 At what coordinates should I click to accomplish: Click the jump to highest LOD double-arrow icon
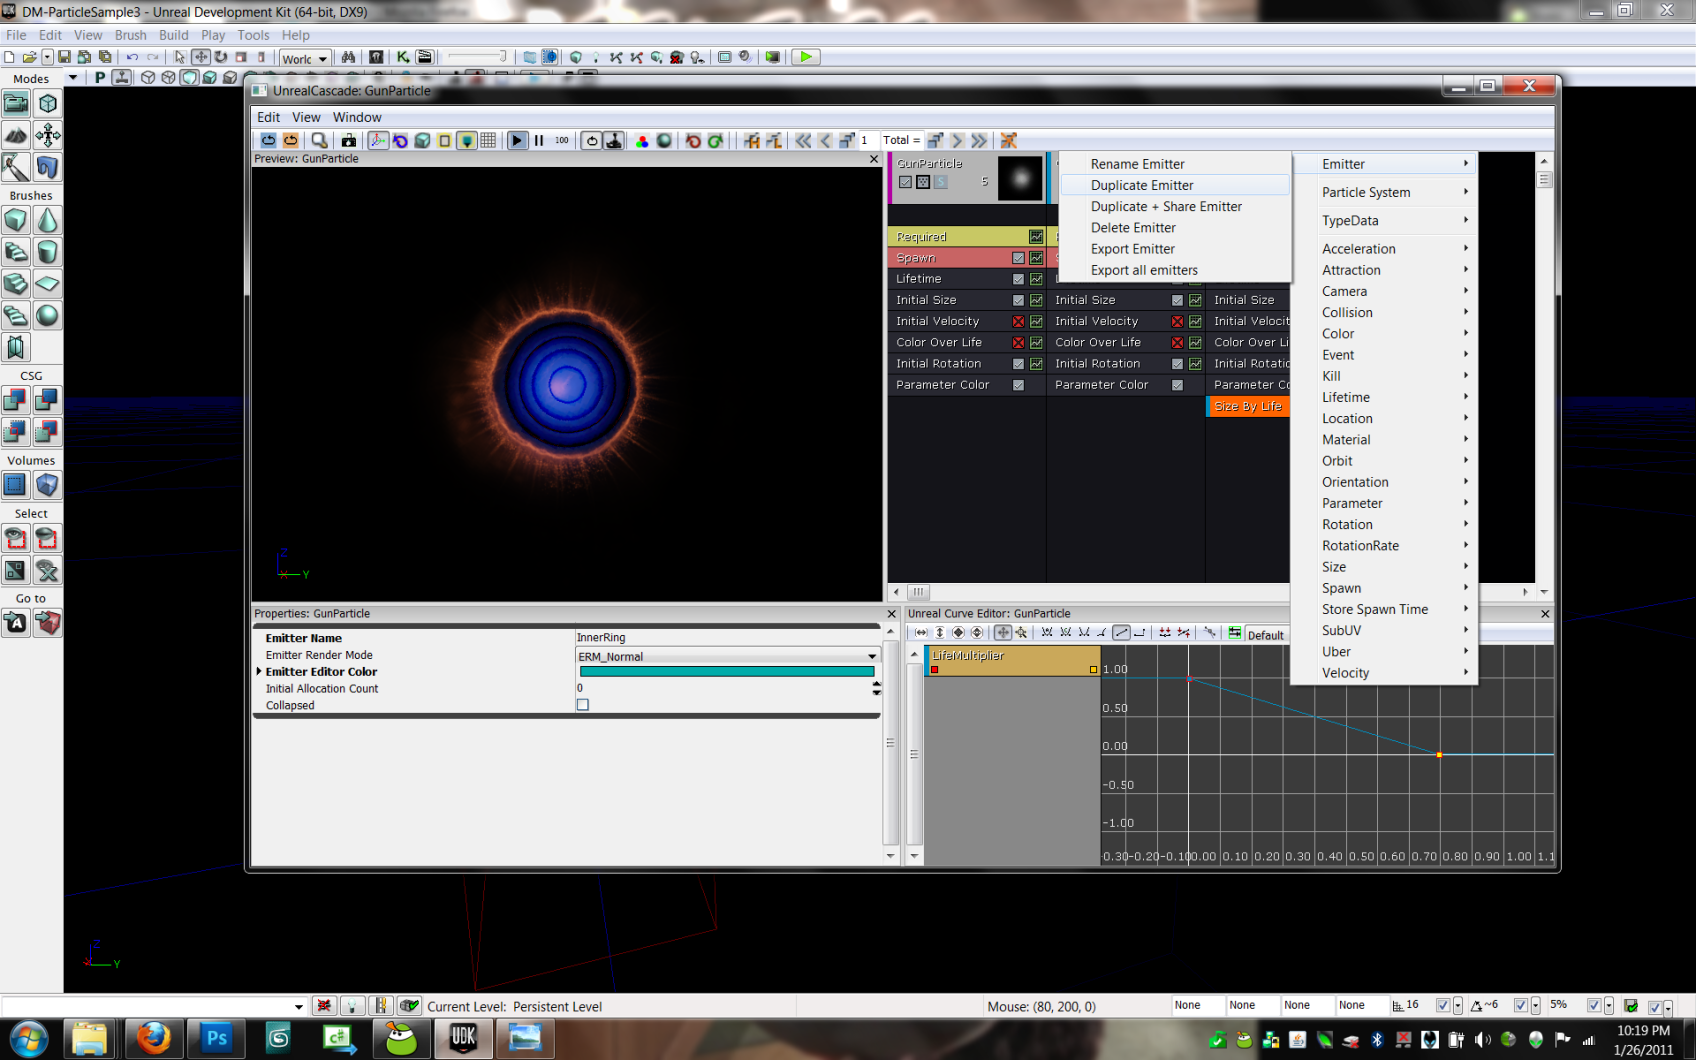(803, 141)
